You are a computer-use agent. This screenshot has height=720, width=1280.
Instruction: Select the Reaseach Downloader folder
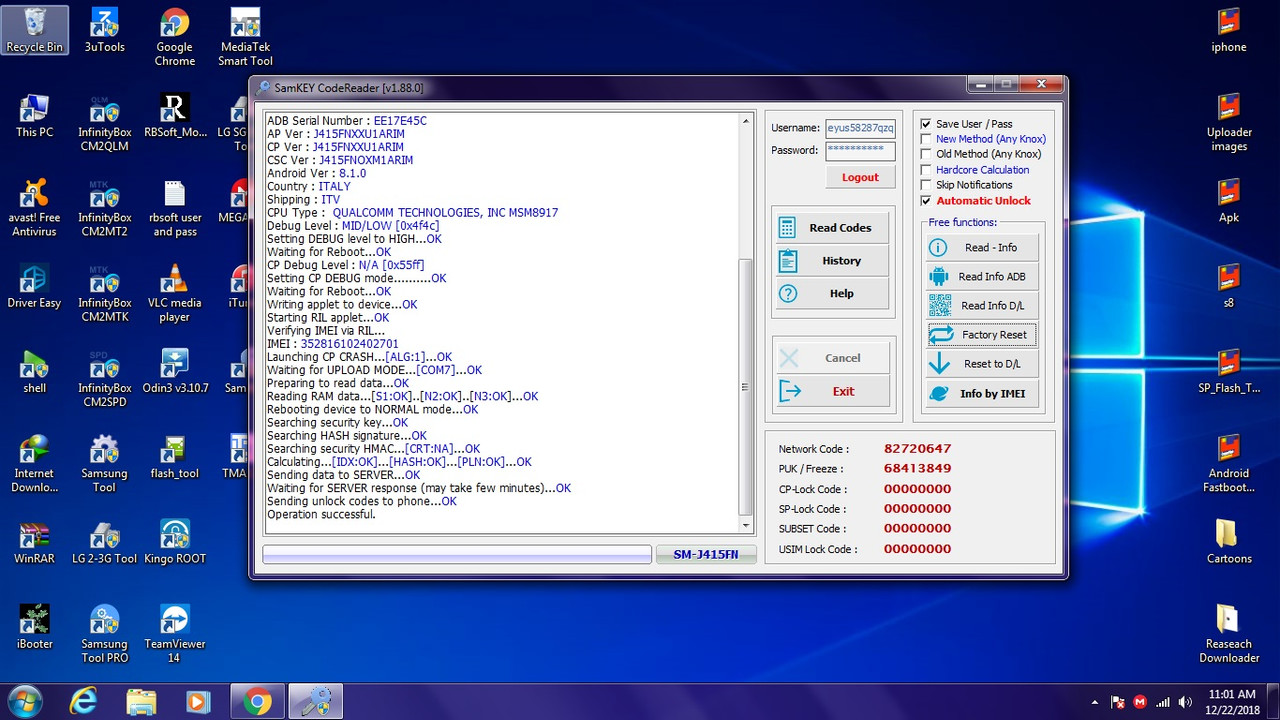(1229, 634)
